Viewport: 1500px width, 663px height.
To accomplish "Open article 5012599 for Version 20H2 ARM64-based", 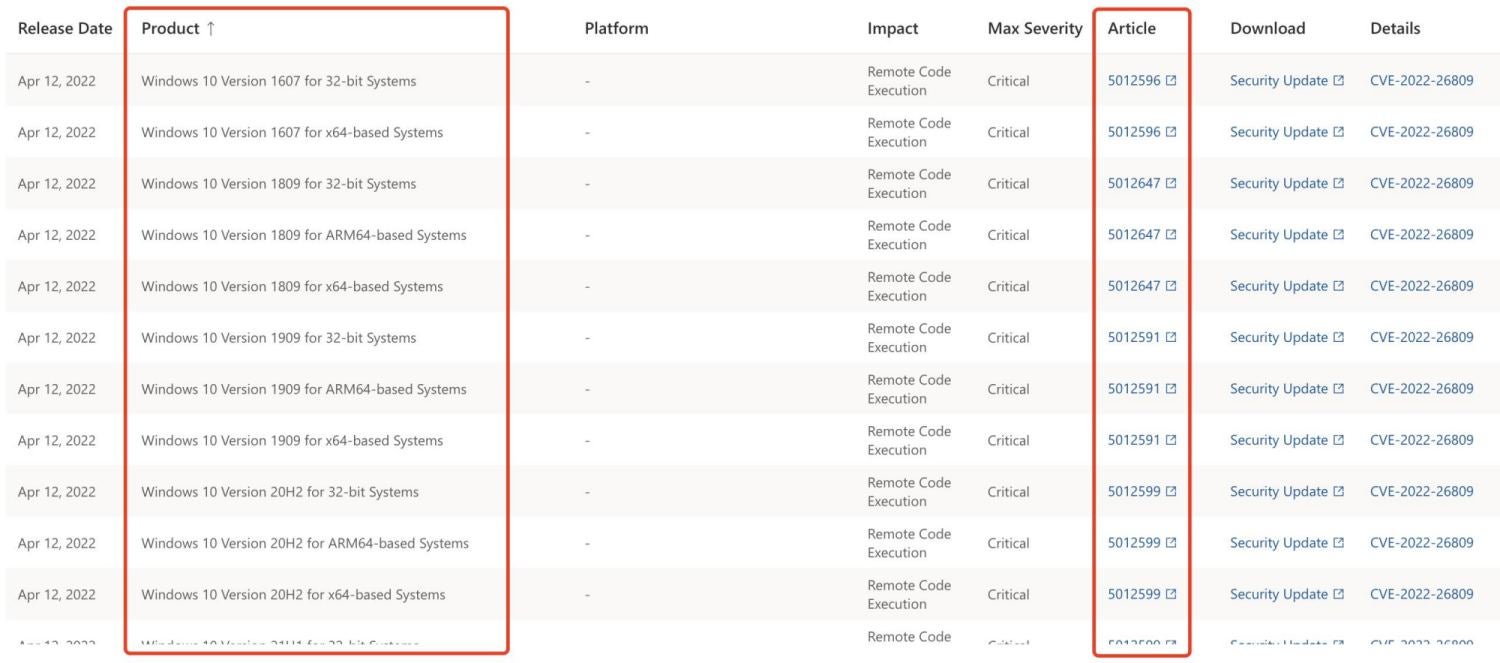I will 1142,543.
